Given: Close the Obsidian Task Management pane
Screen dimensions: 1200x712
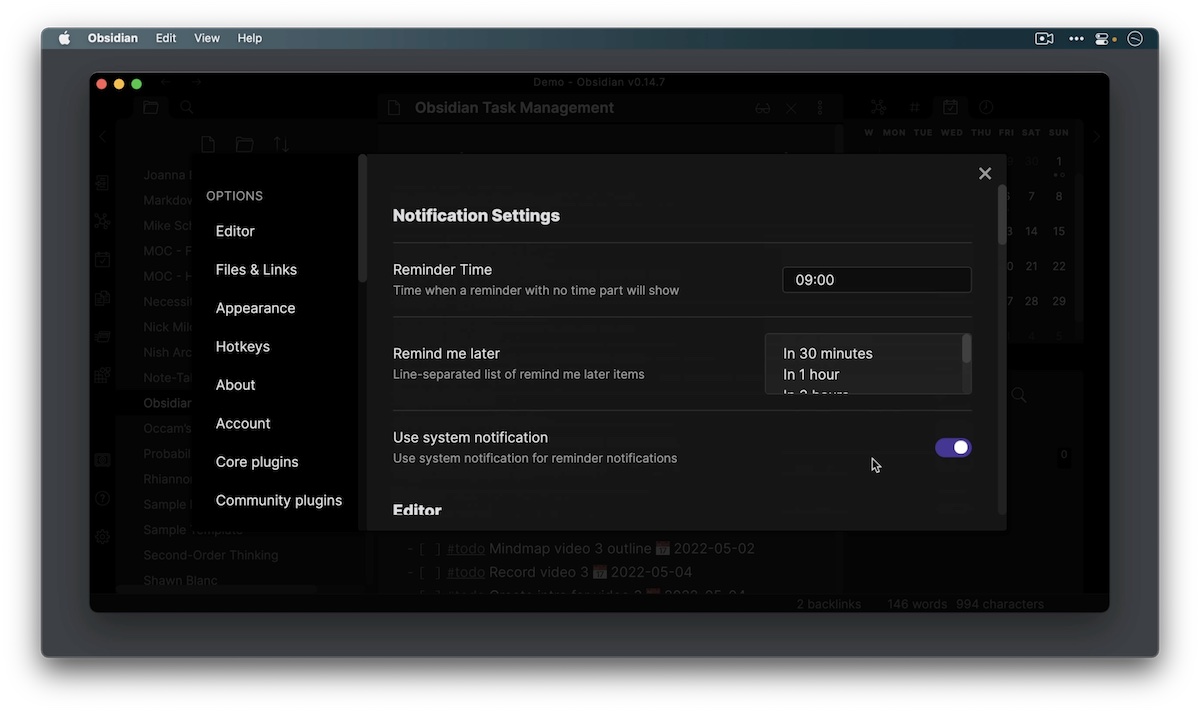Looking at the screenshot, I should click(x=791, y=108).
